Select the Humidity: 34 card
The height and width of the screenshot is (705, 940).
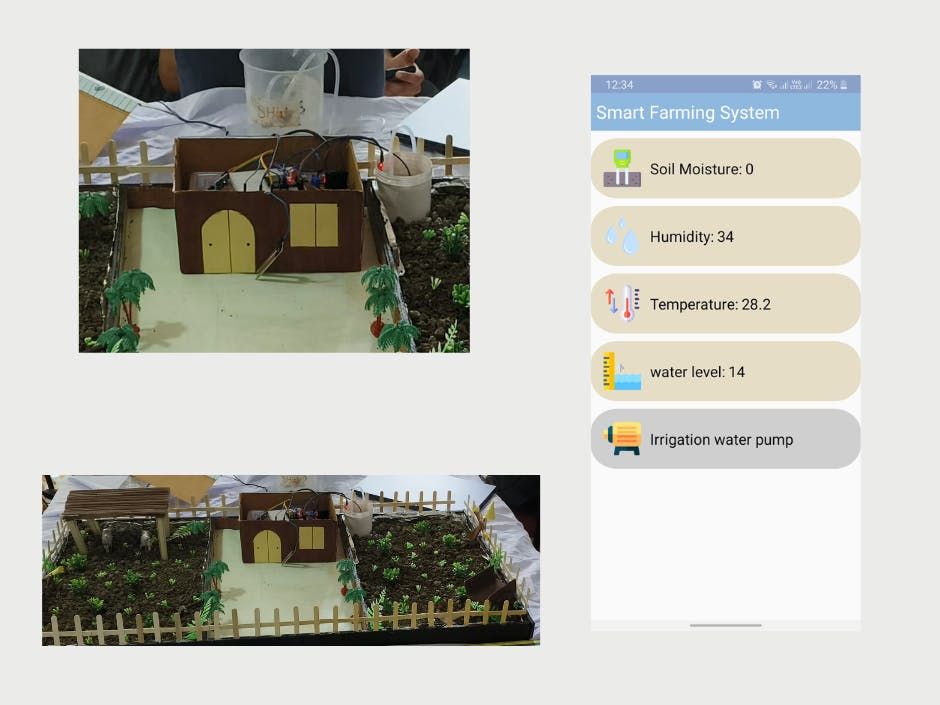point(725,236)
